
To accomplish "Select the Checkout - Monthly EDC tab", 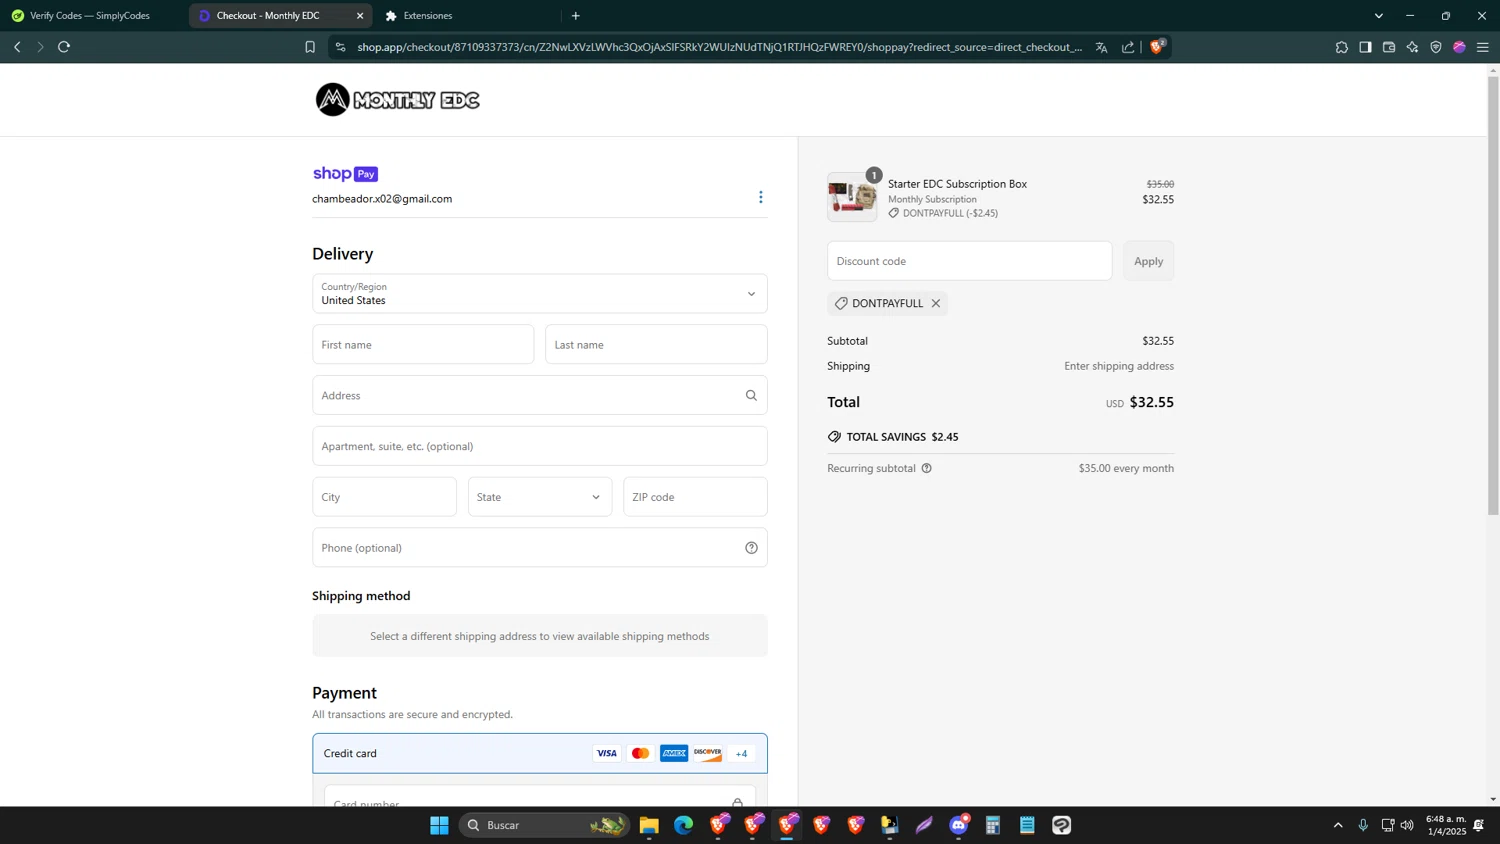I will point(268,16).
